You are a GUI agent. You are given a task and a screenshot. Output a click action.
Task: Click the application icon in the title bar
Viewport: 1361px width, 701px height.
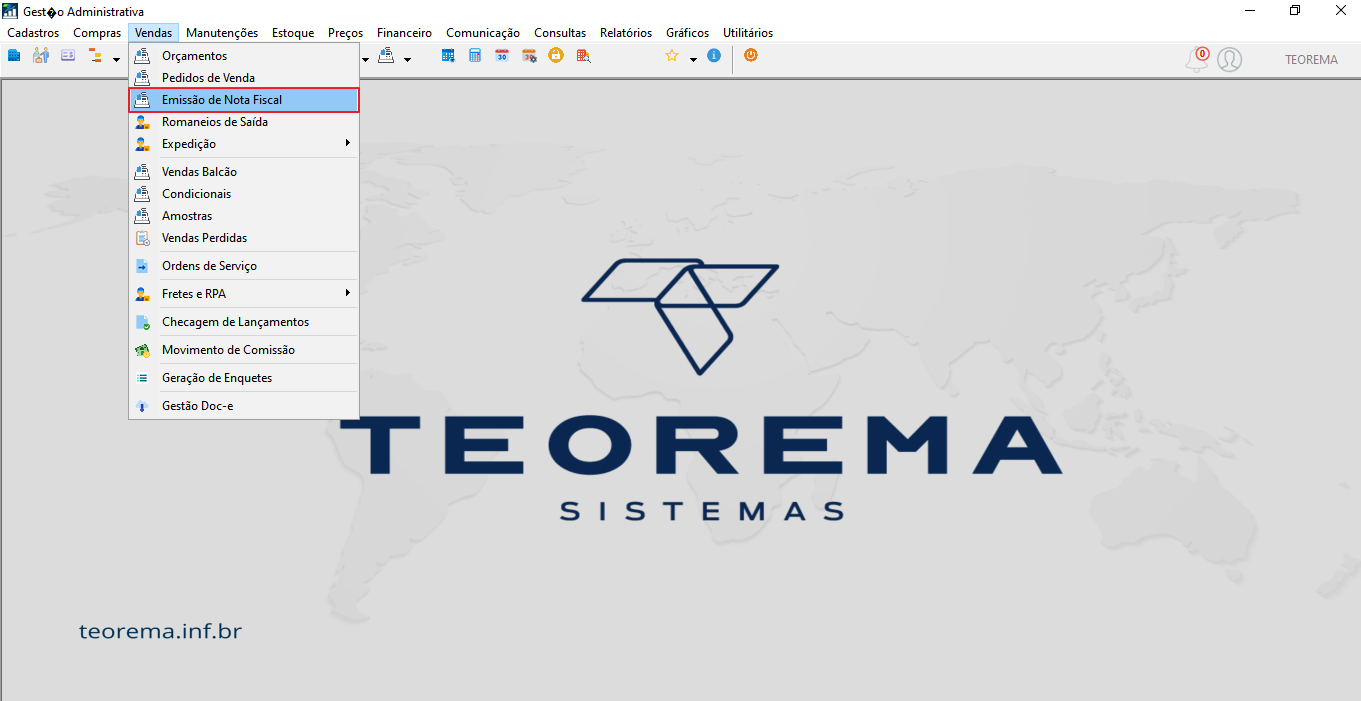[x=11, y=11]
